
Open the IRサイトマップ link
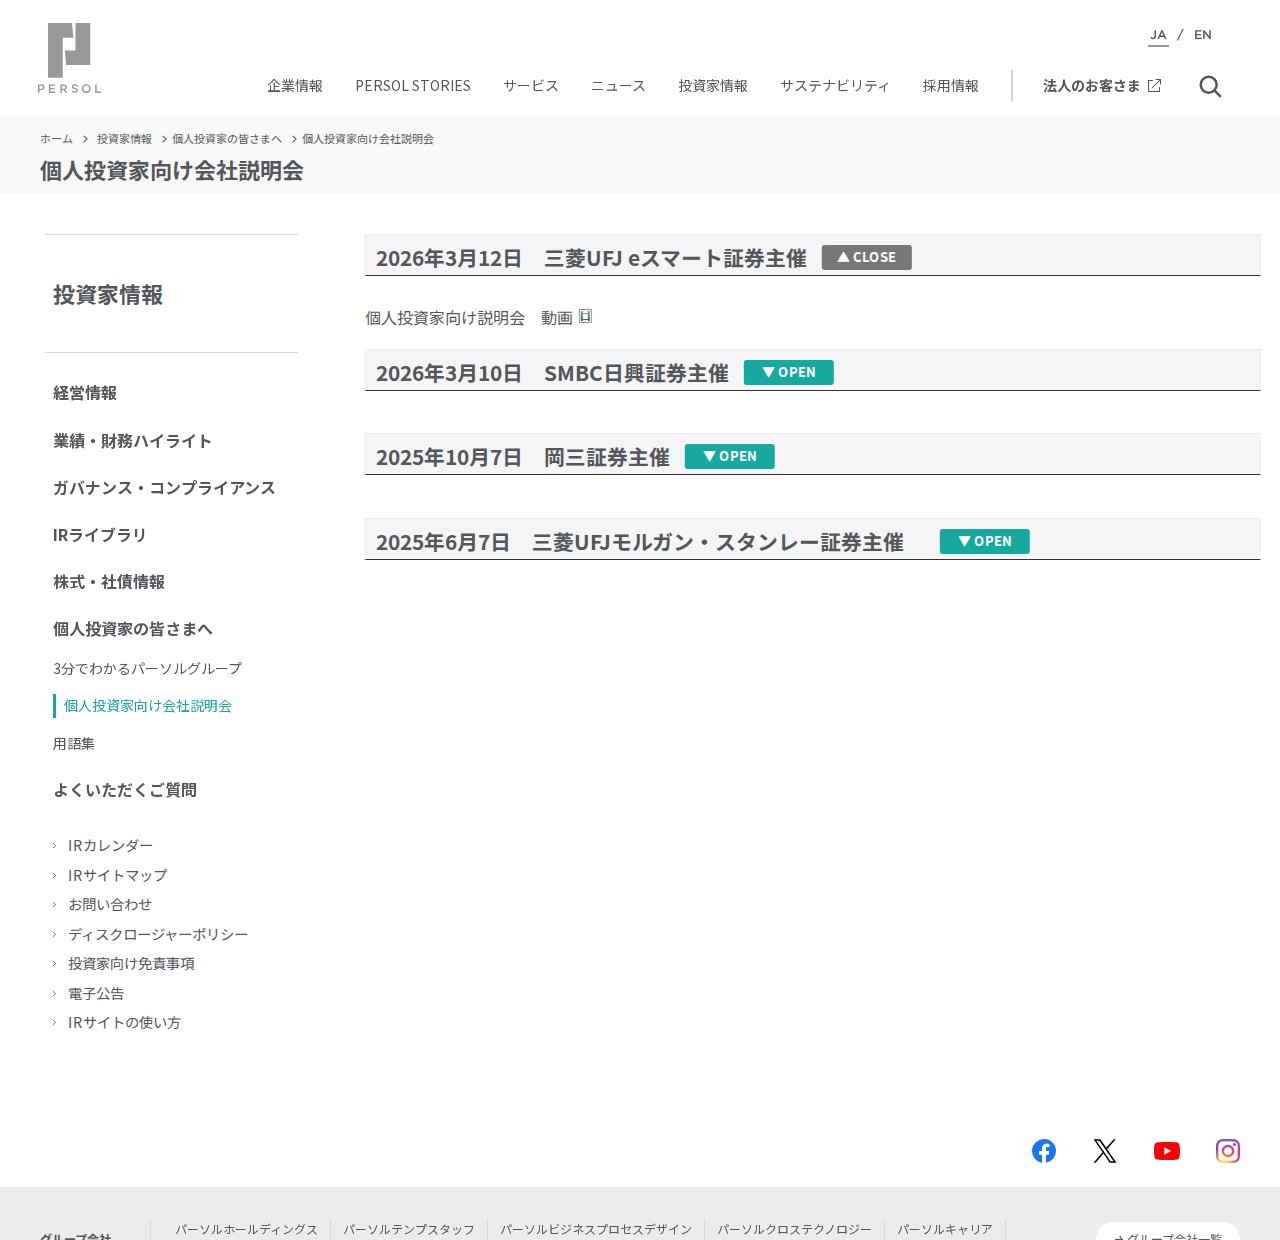(x=117, y=875)
